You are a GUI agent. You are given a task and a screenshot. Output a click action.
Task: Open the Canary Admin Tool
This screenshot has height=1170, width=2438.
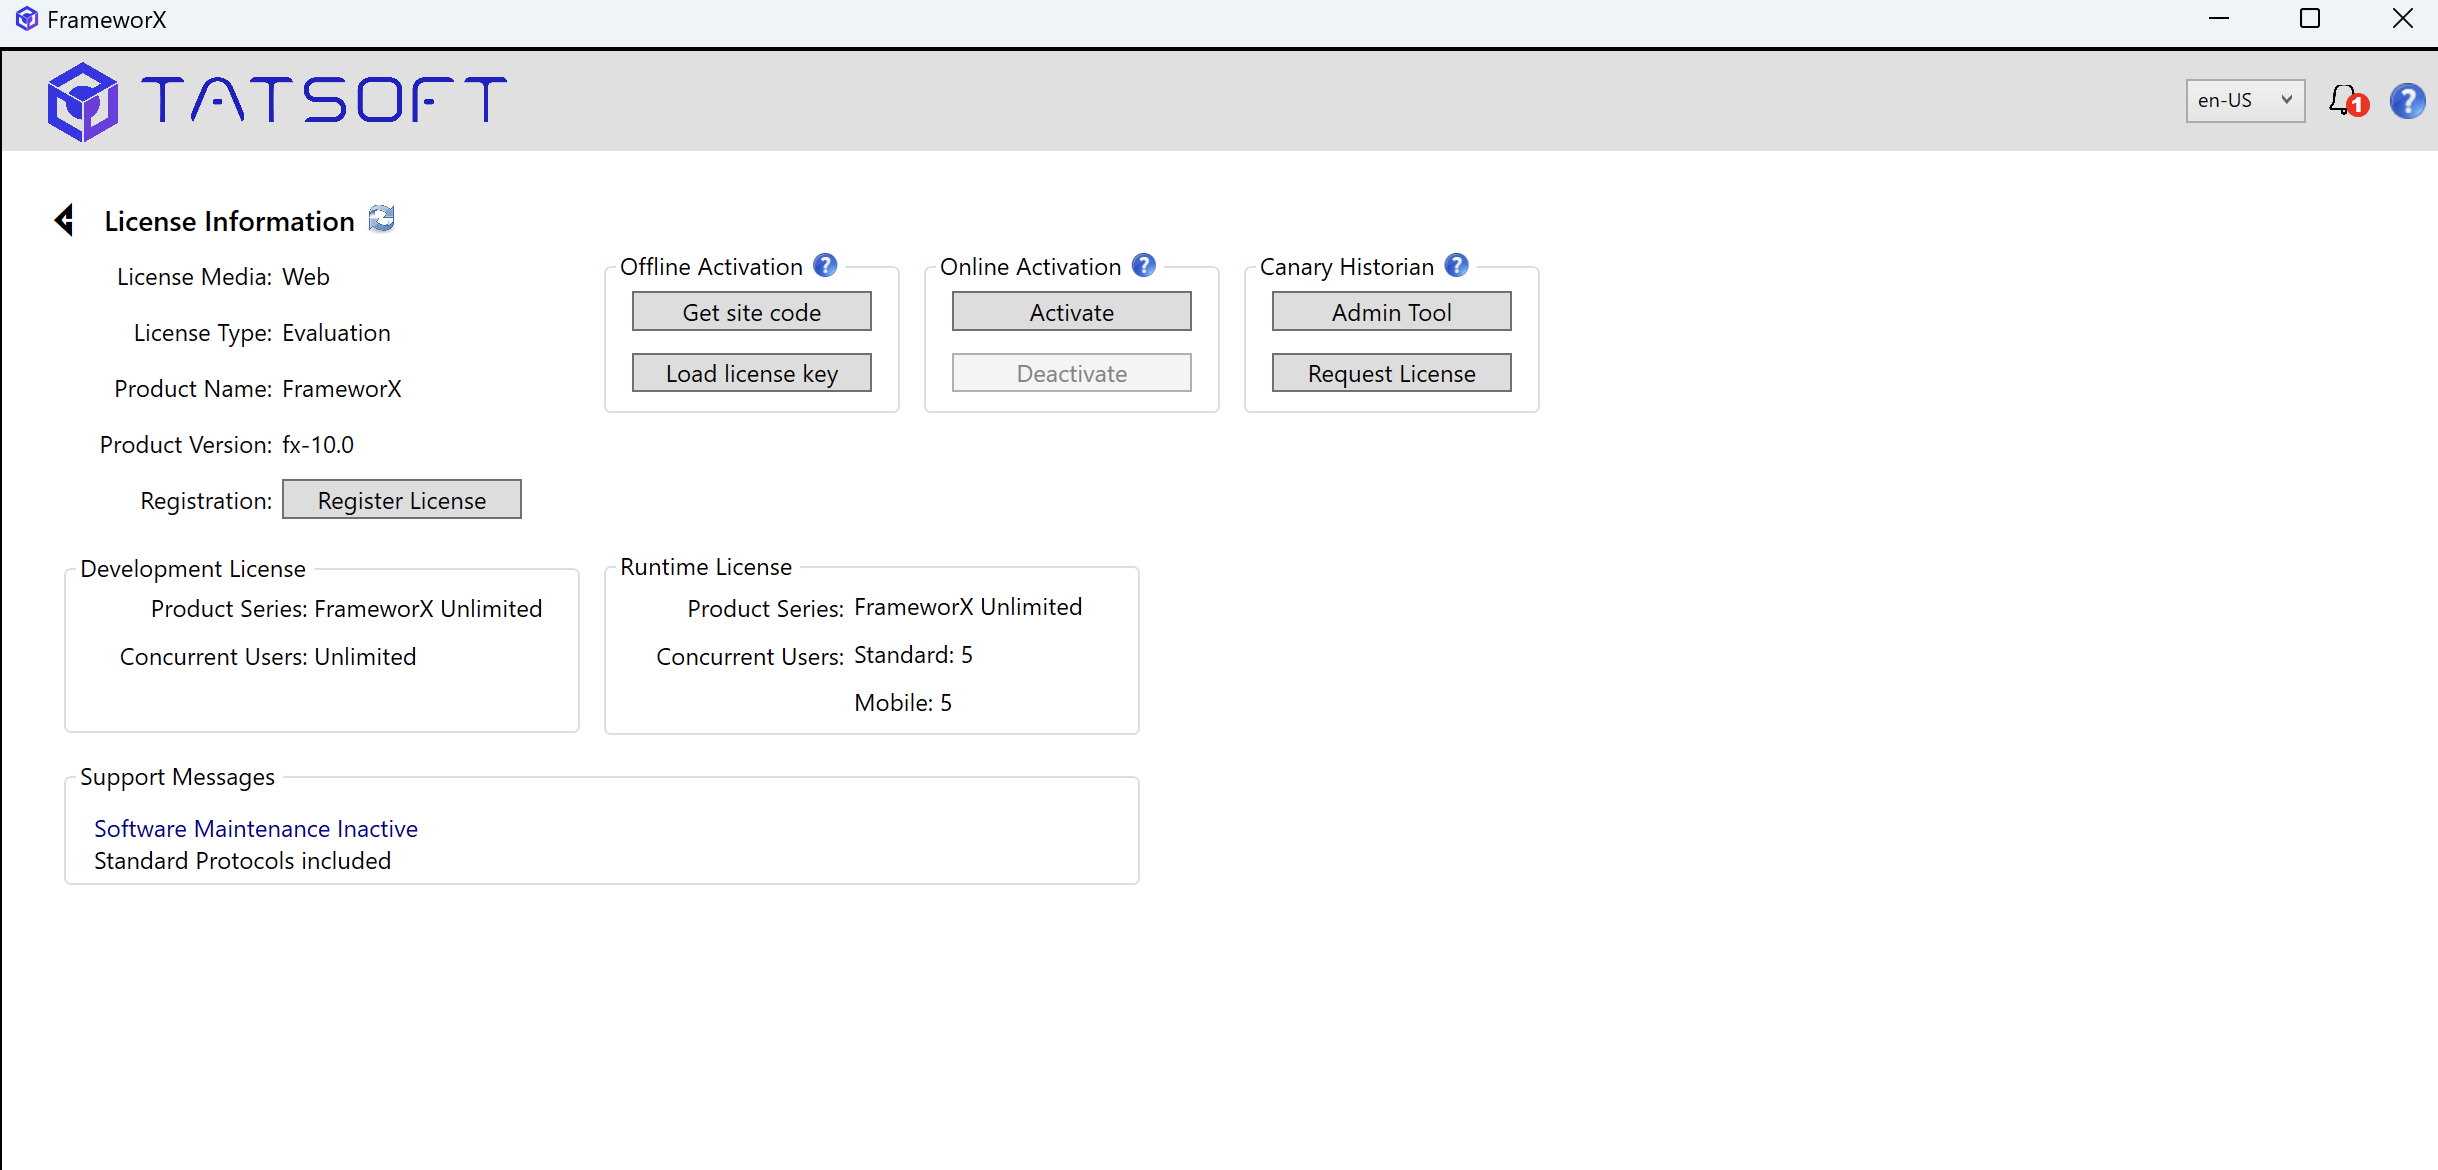tap(1392, 312)
